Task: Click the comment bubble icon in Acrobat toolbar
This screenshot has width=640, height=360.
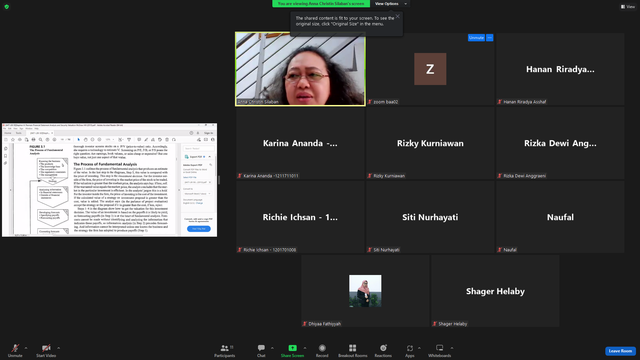Action: (139, 140)
